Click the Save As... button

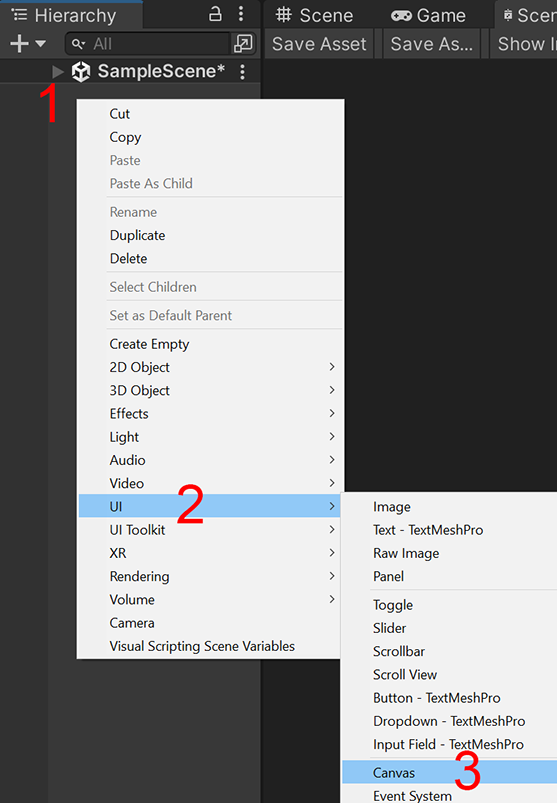432,44
